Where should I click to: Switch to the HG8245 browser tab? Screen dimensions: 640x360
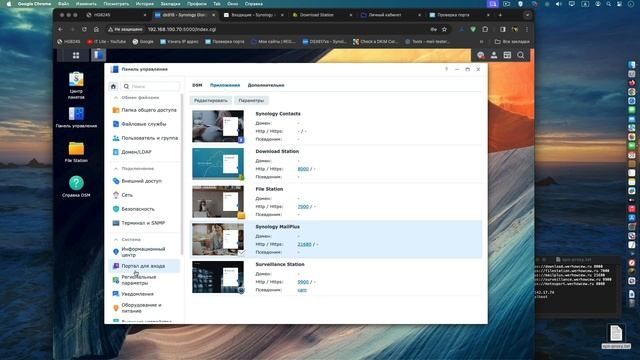116,15
